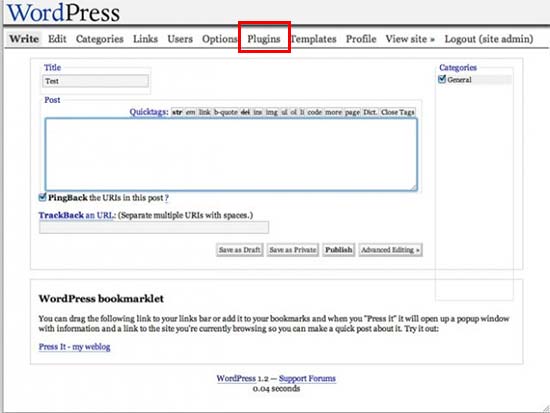Open the Options tab
This screenshot has width=550, height=413.
[x=220, y=39]
